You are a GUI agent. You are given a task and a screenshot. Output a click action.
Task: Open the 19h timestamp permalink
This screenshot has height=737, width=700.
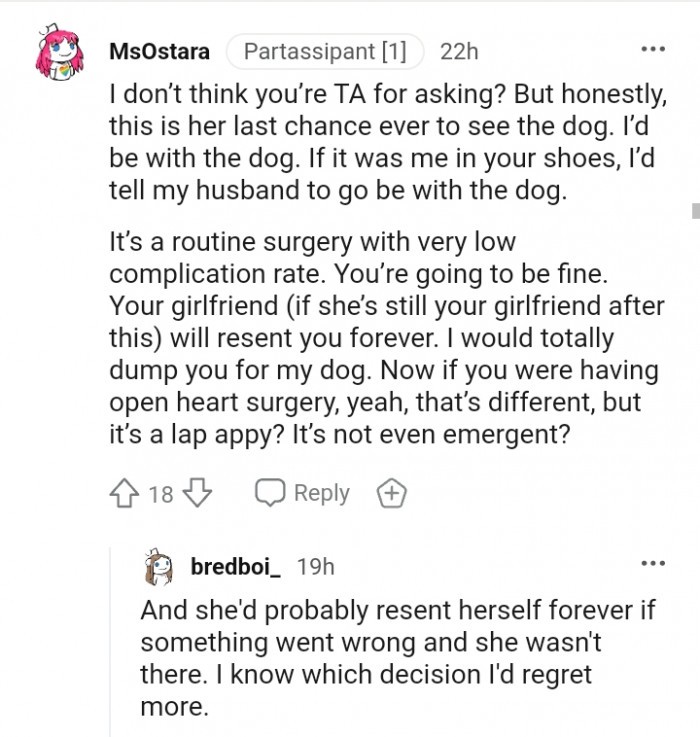pos(316,566)
